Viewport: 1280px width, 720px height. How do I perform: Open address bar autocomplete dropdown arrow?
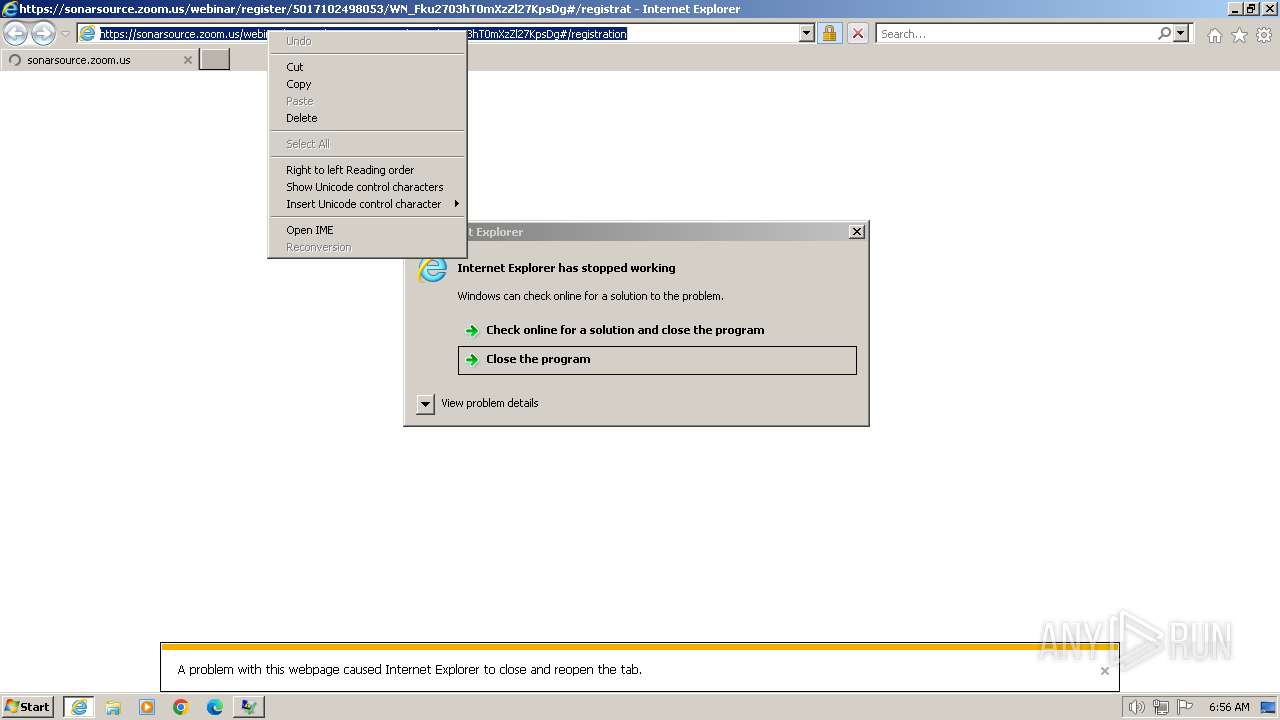point(807,33)
